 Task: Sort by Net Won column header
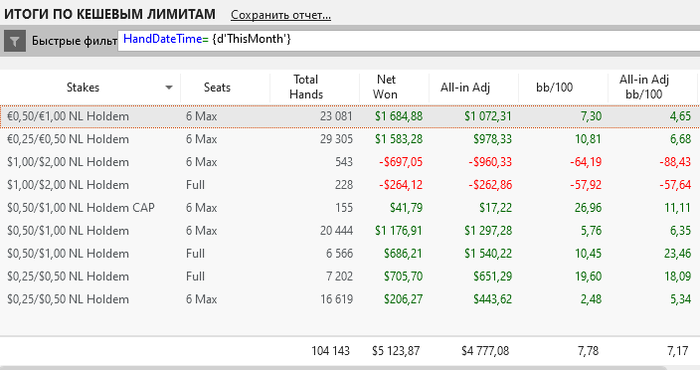pos(386,87)
